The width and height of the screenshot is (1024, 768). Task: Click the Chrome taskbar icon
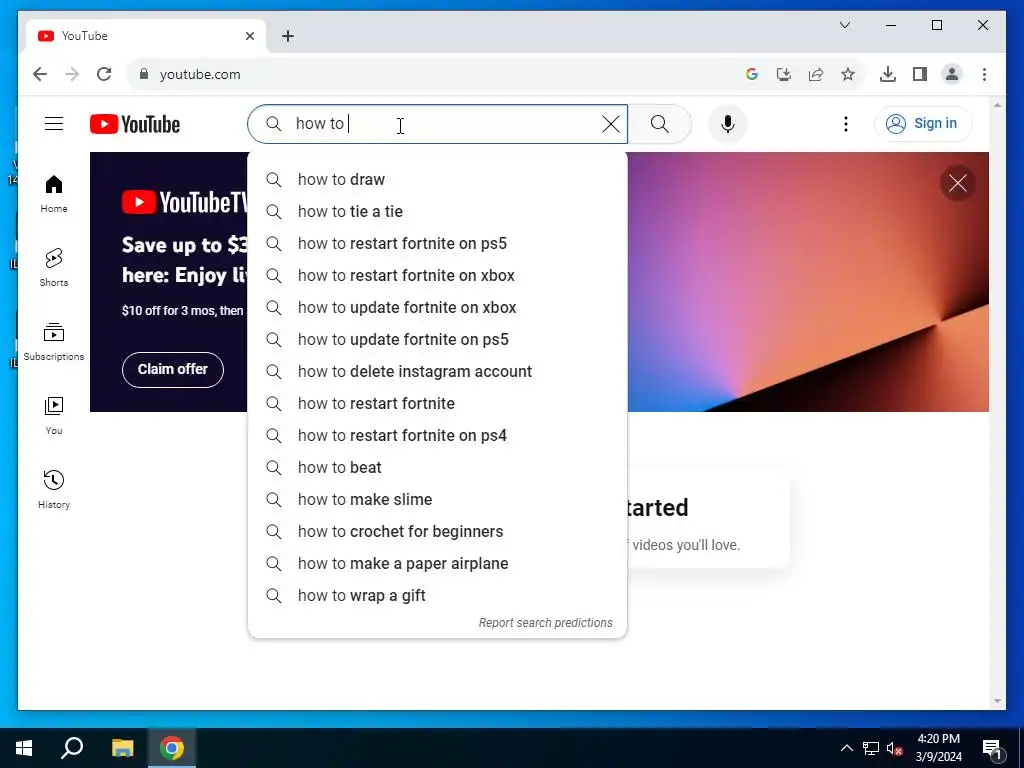click(172, 748)
